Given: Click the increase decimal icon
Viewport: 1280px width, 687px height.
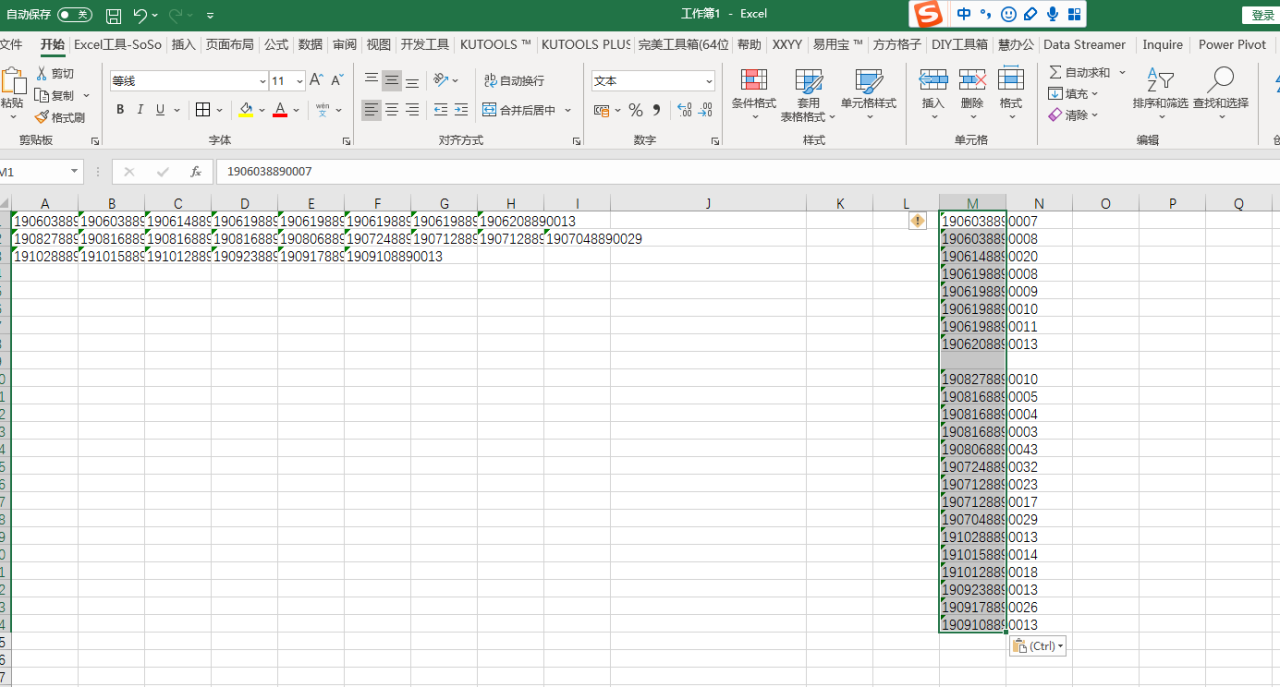Looking at the screenshot, I should click(x=684, y=110).
